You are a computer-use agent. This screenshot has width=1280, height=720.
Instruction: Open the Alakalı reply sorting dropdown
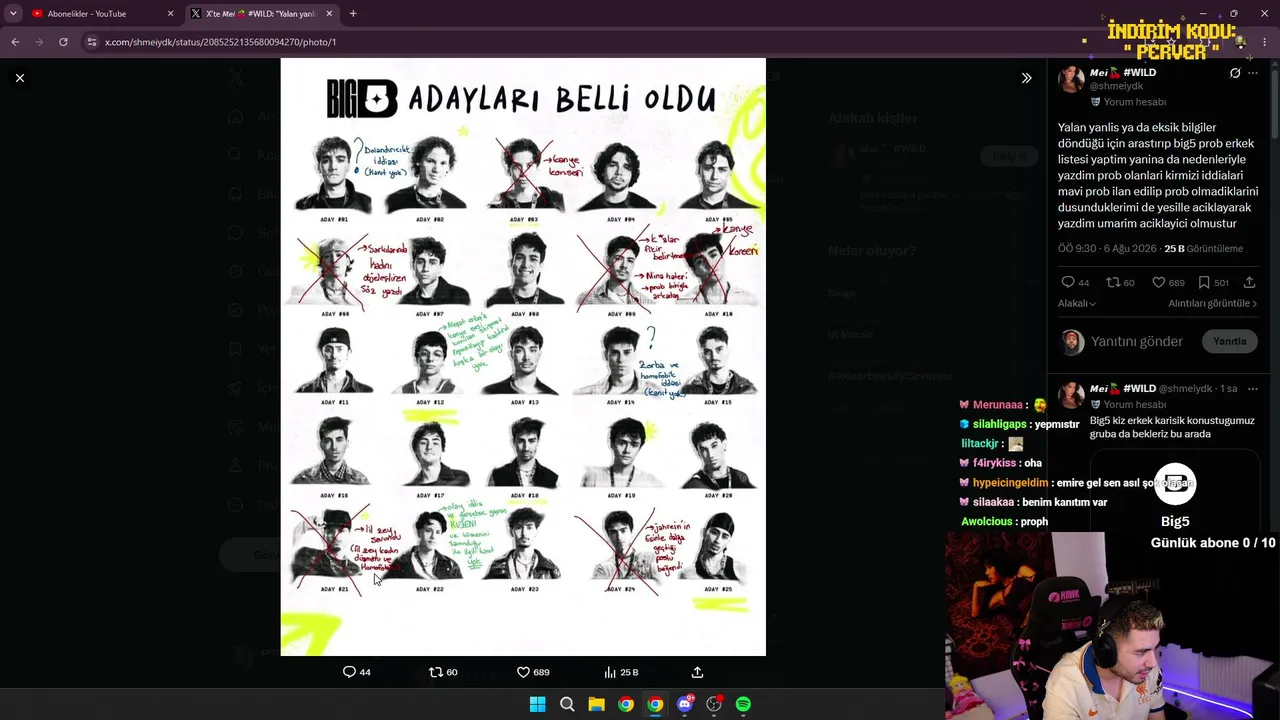(x=1077, y=303)
